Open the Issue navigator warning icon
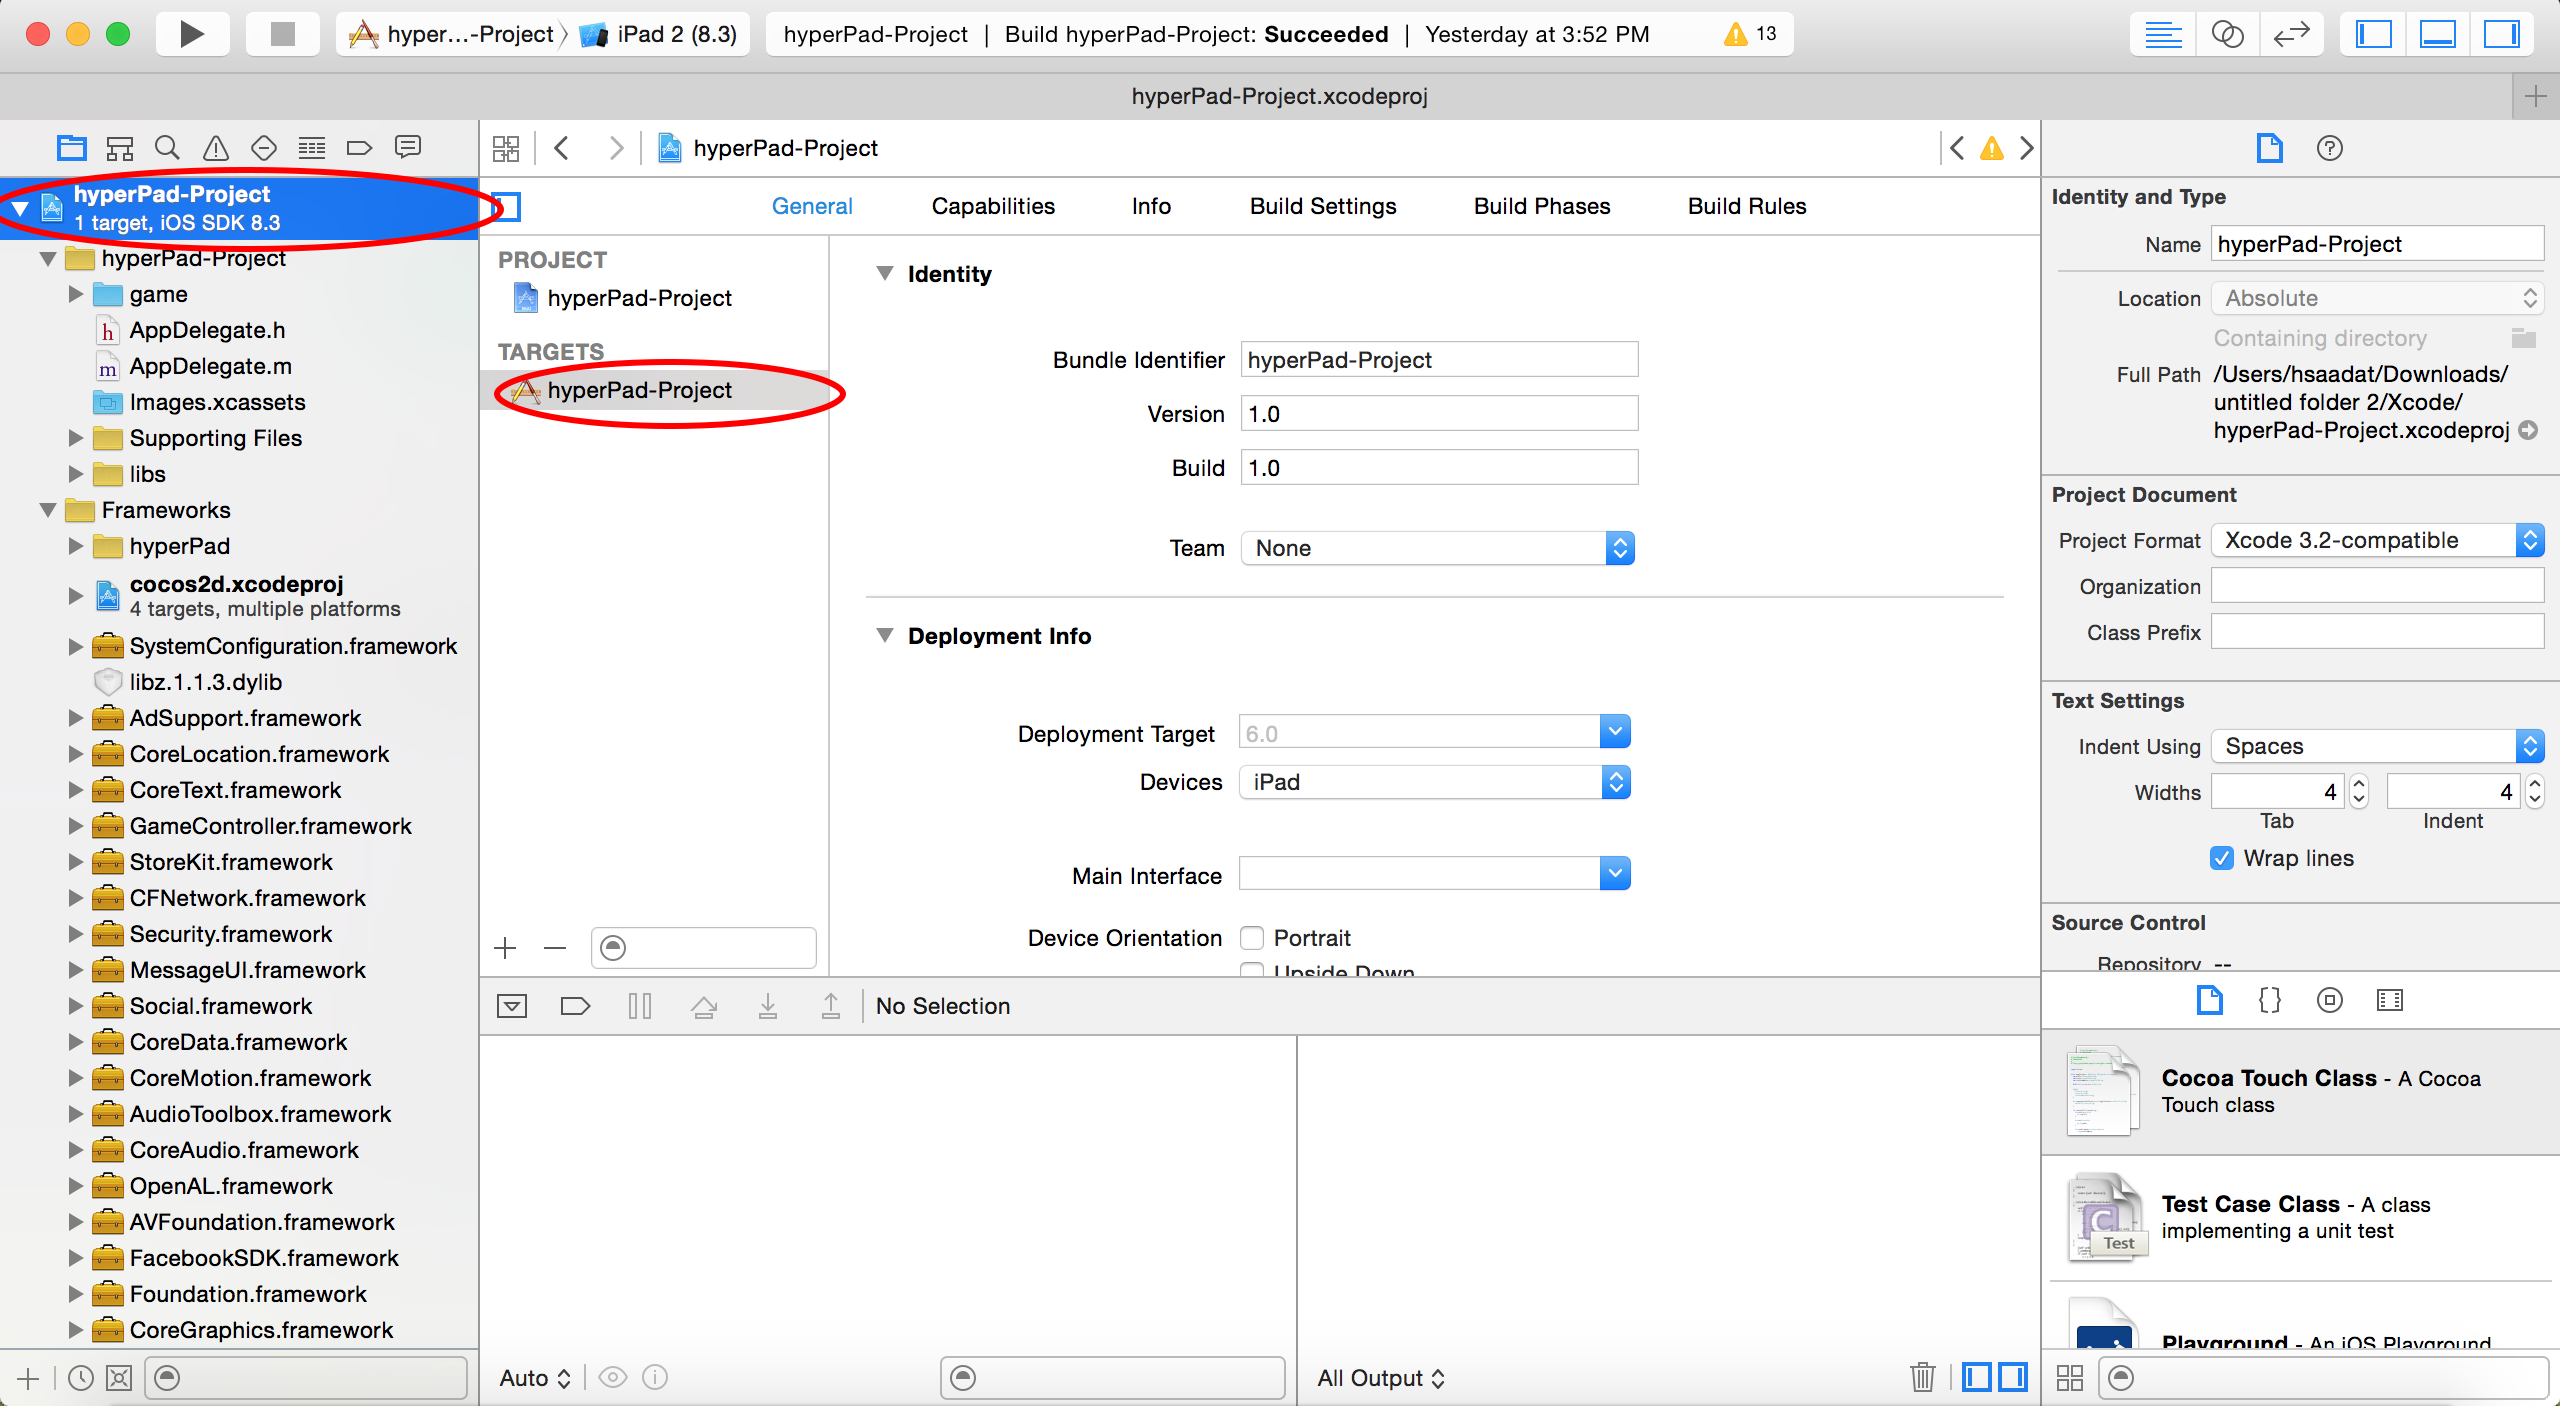This screenshot has height=1406, width=2560. [x=215, y=147]
